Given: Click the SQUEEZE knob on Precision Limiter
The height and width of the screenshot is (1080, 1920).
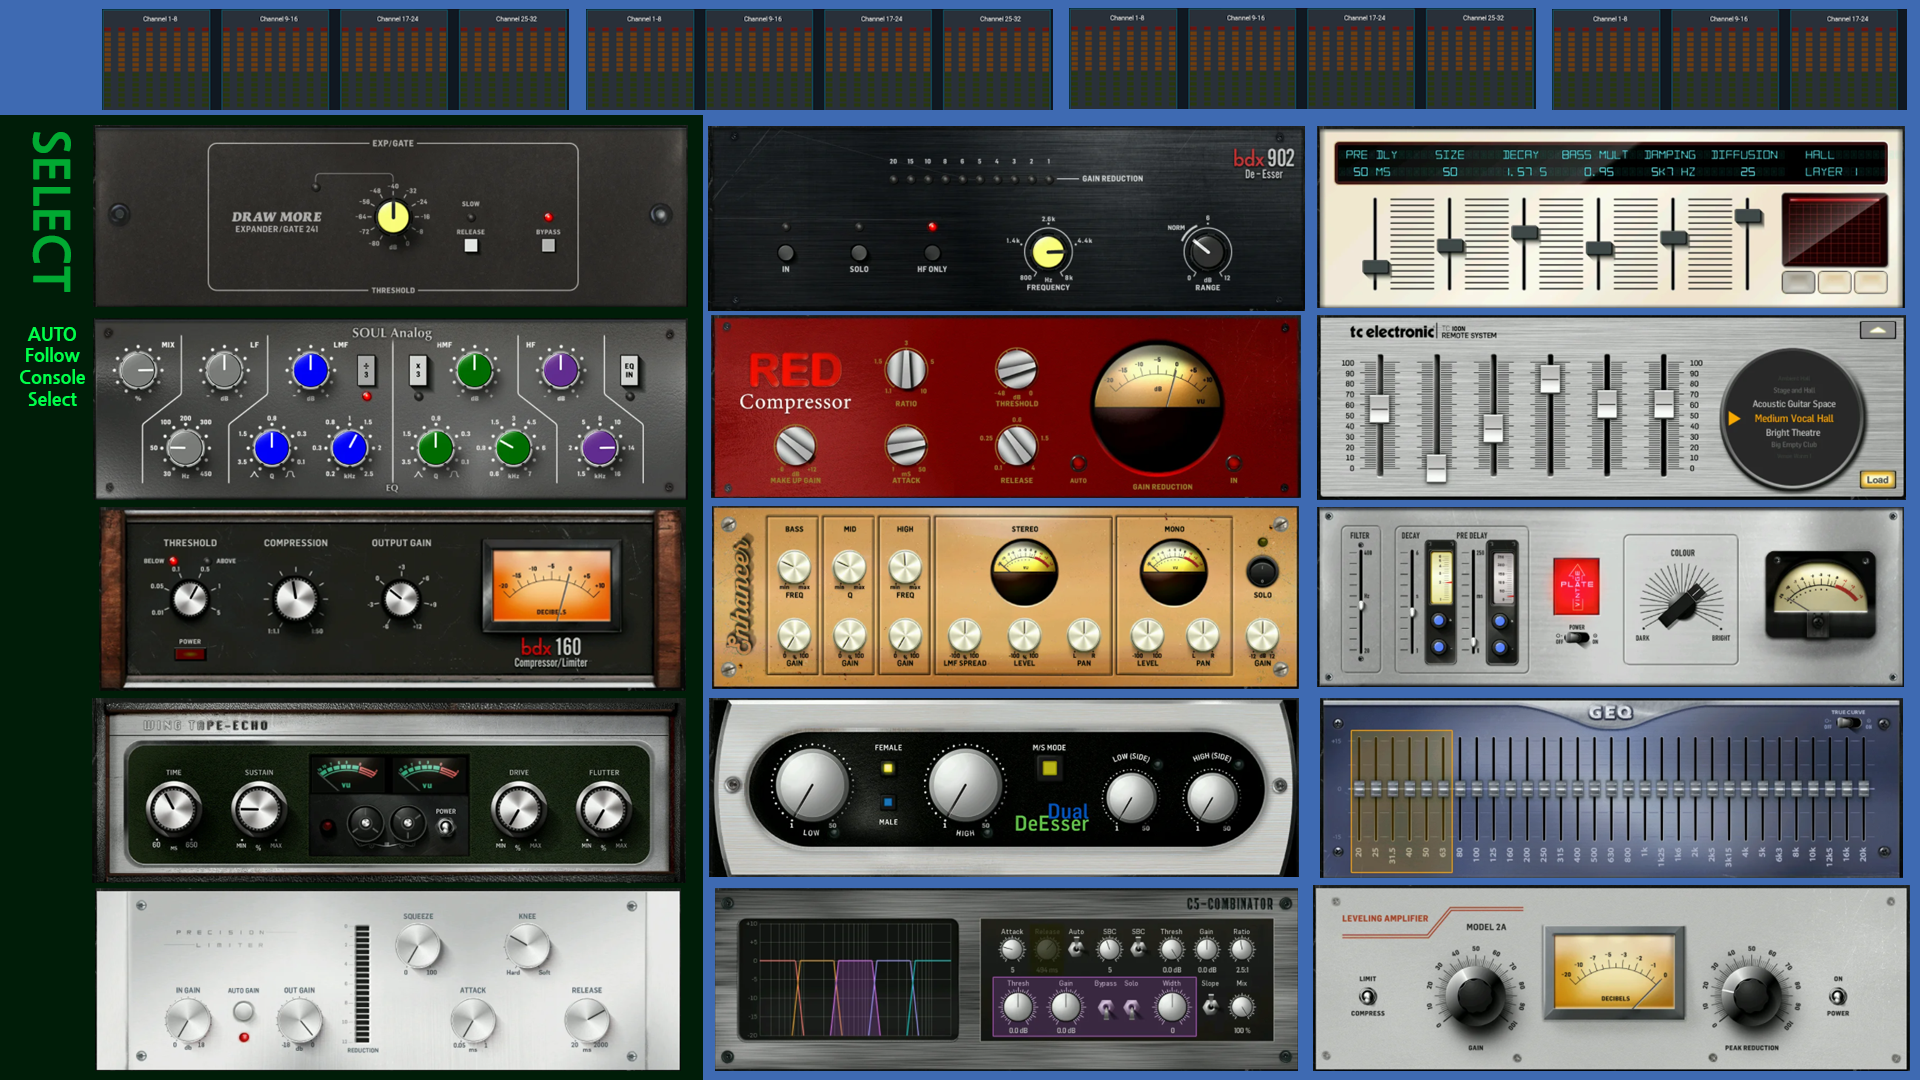Looking at the screenshot, I should [418, 945].
